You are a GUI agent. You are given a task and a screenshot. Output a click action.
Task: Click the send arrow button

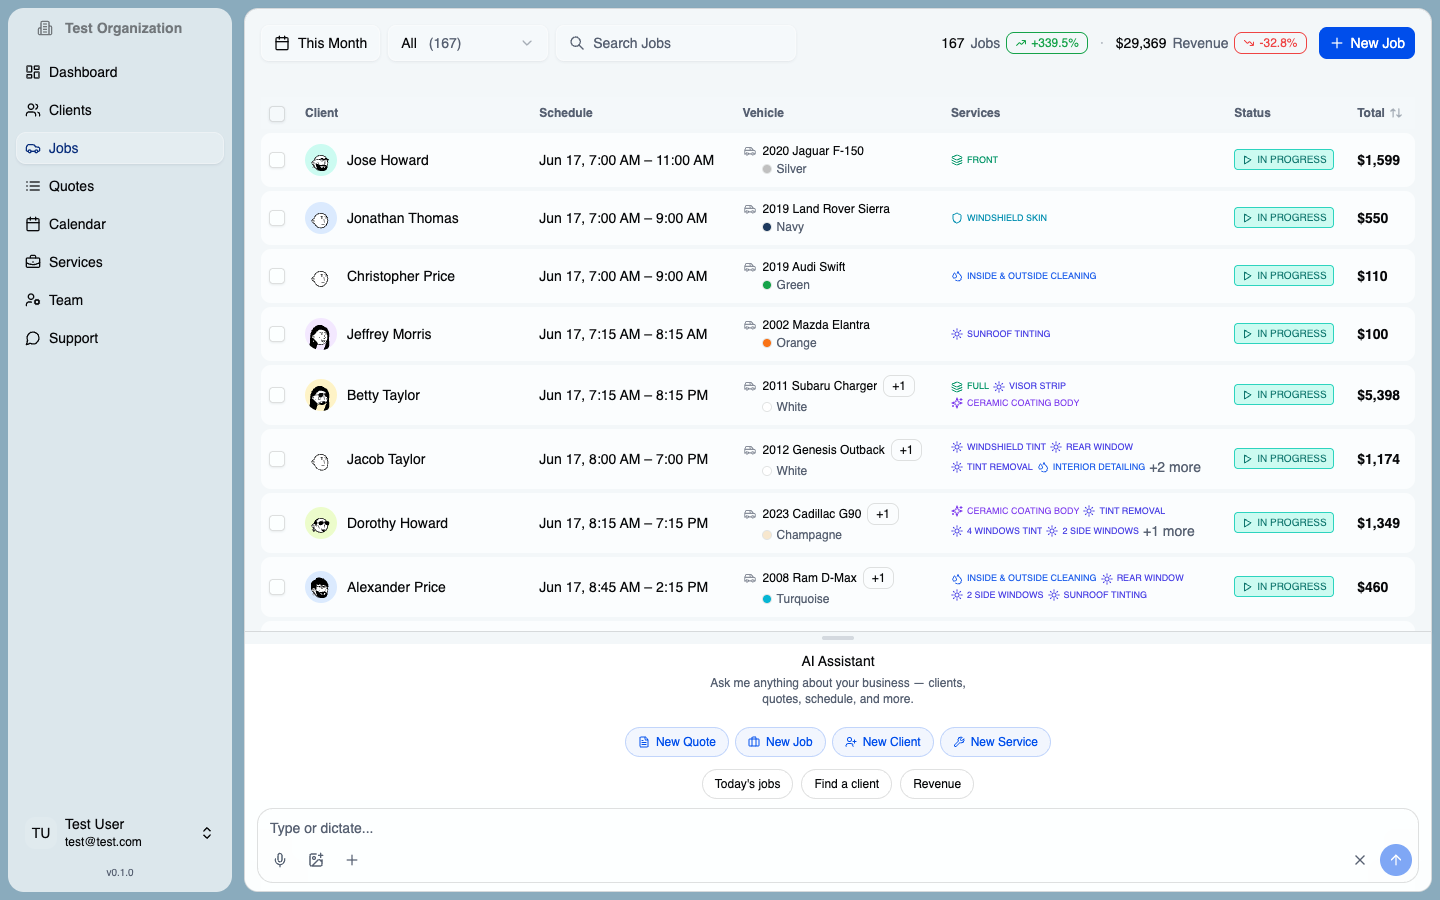[1396, 860]
